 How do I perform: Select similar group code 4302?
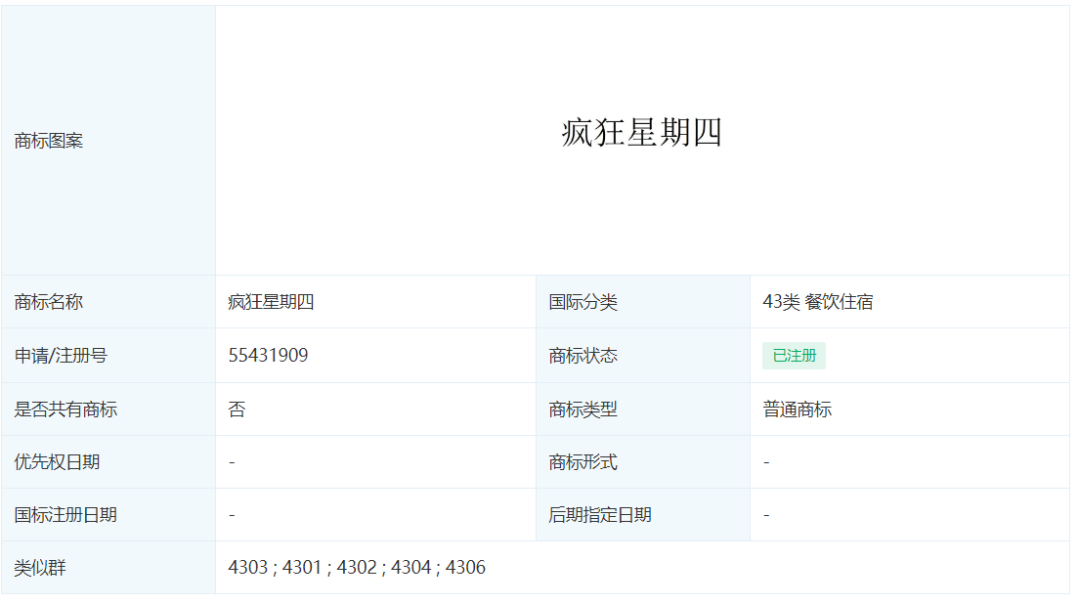(357, 567)
